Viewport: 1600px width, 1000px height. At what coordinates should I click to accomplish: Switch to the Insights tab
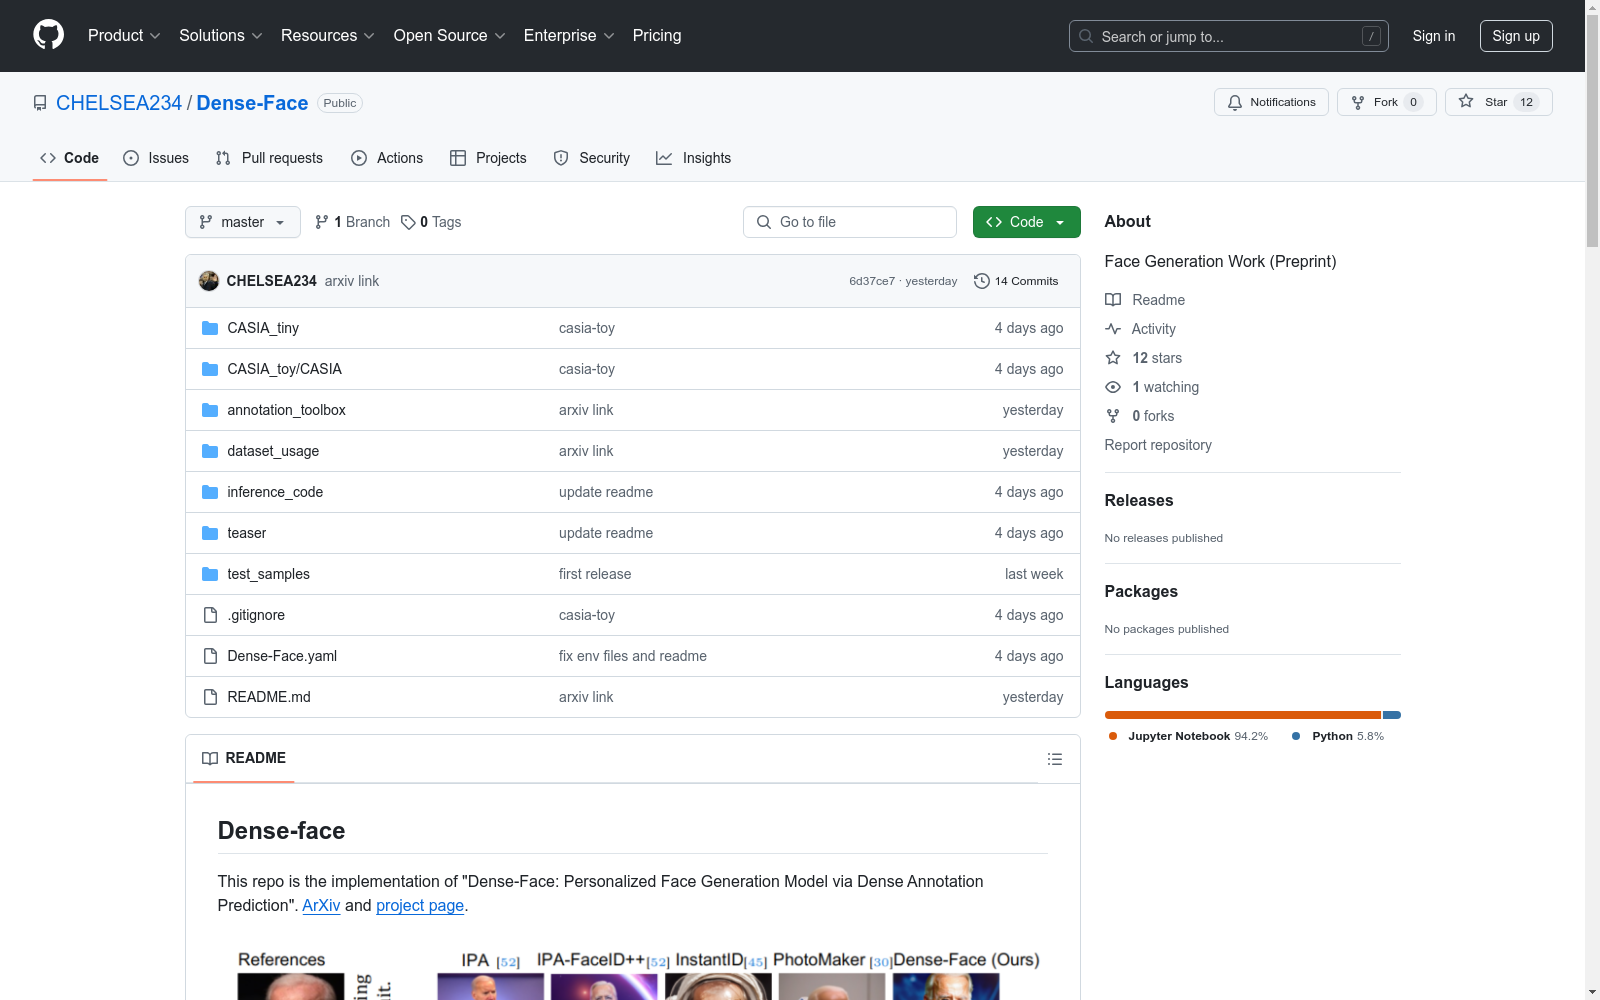694,158
